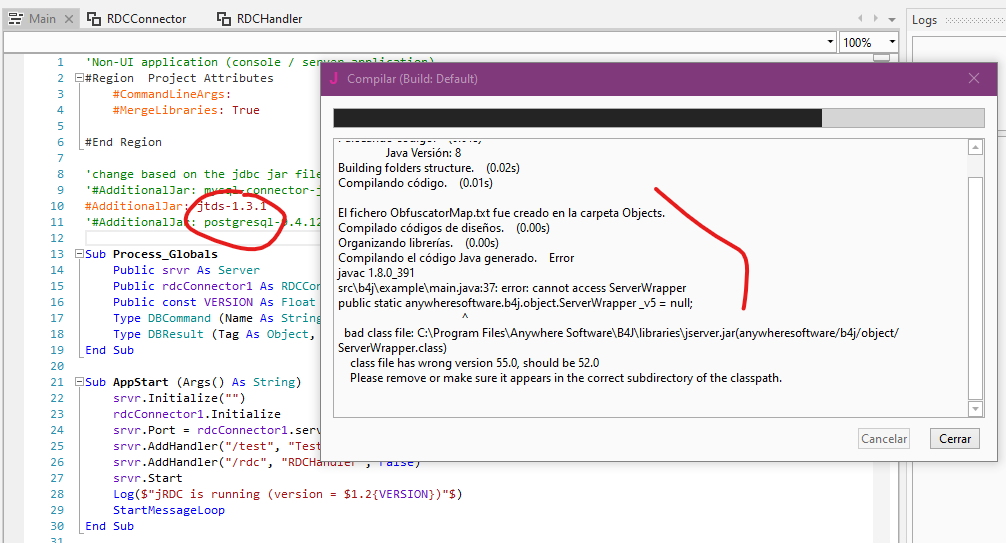Open the sub selector combo box
Screen dimensions: 1006x543
pyautogui.click(x=420, y=42)
